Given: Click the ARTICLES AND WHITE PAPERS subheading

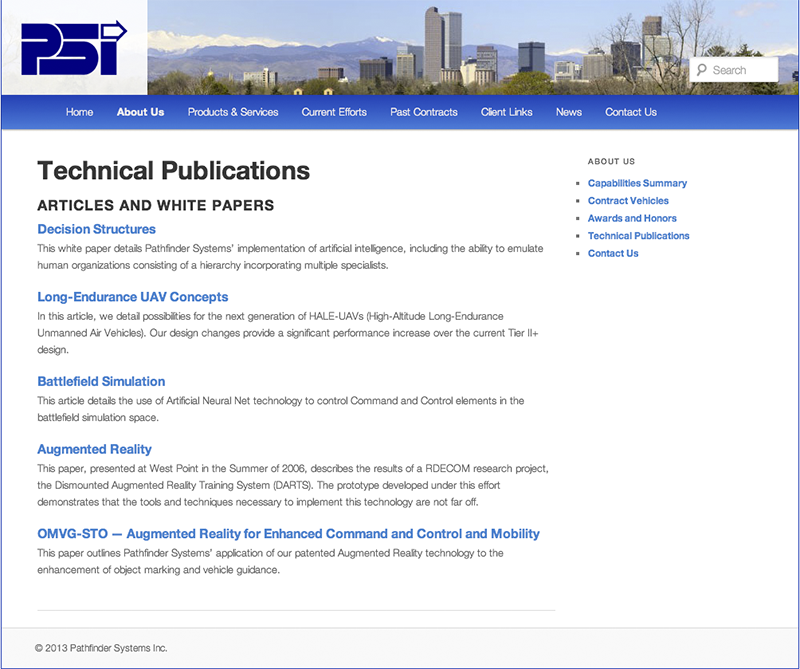Looking at the screenshot, I should pyautogui.click(x=156, y=205).
